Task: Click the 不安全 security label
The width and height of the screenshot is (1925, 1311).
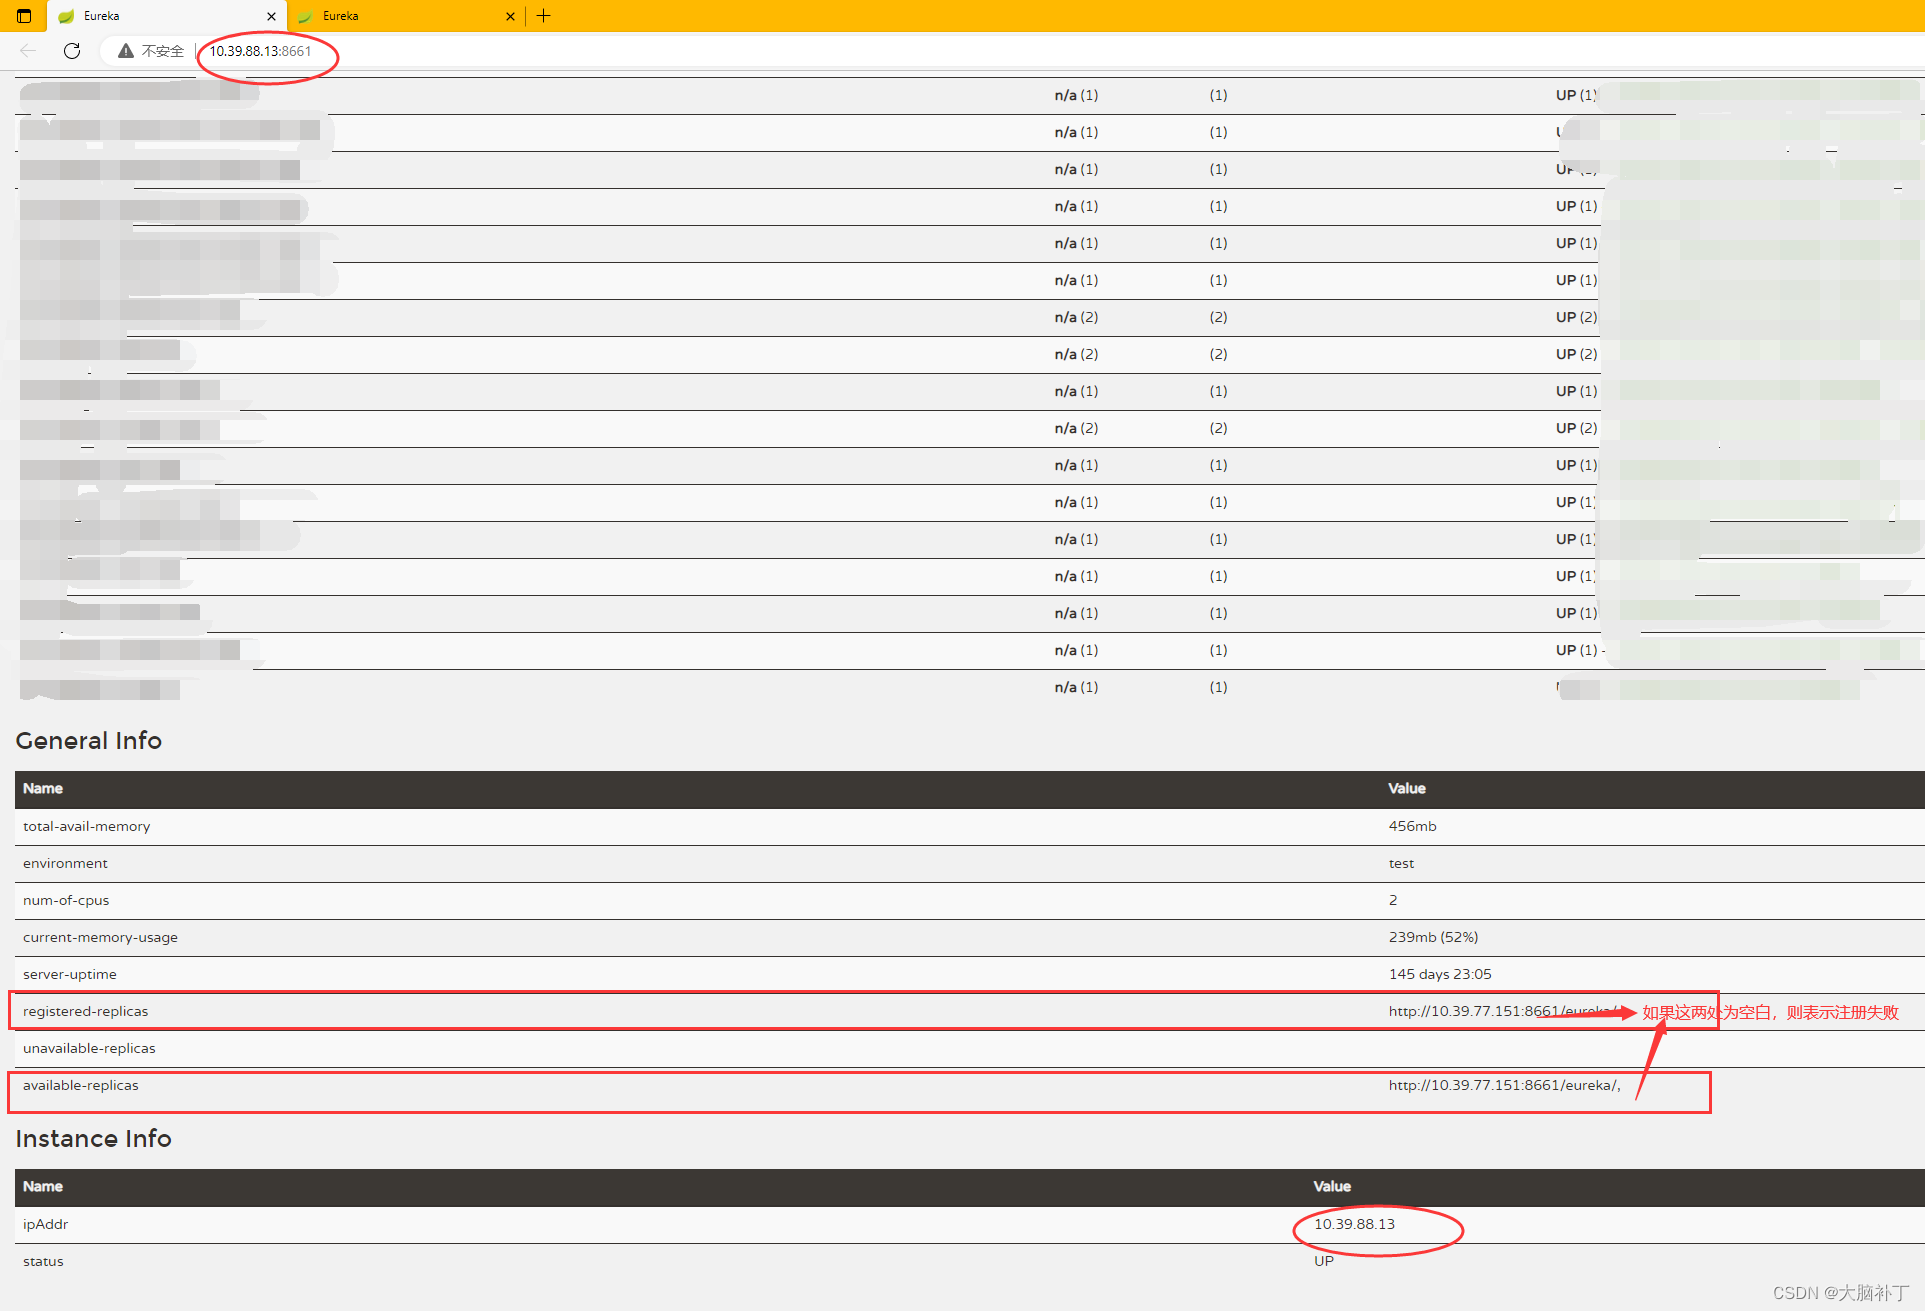Action: coord(163,51)
